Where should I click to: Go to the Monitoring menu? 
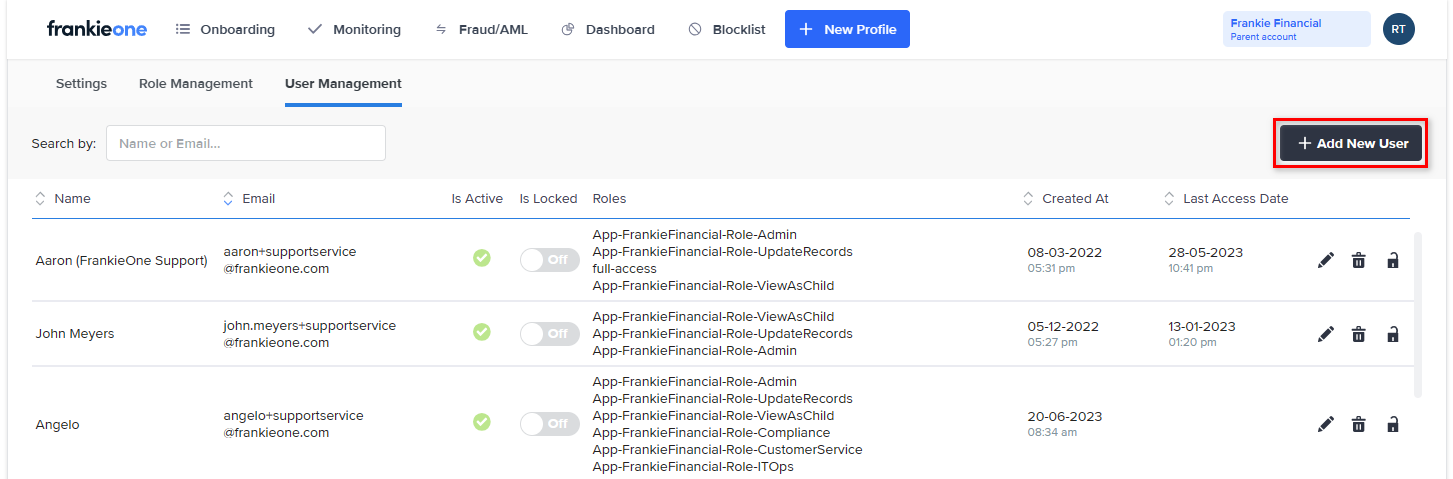354,30
